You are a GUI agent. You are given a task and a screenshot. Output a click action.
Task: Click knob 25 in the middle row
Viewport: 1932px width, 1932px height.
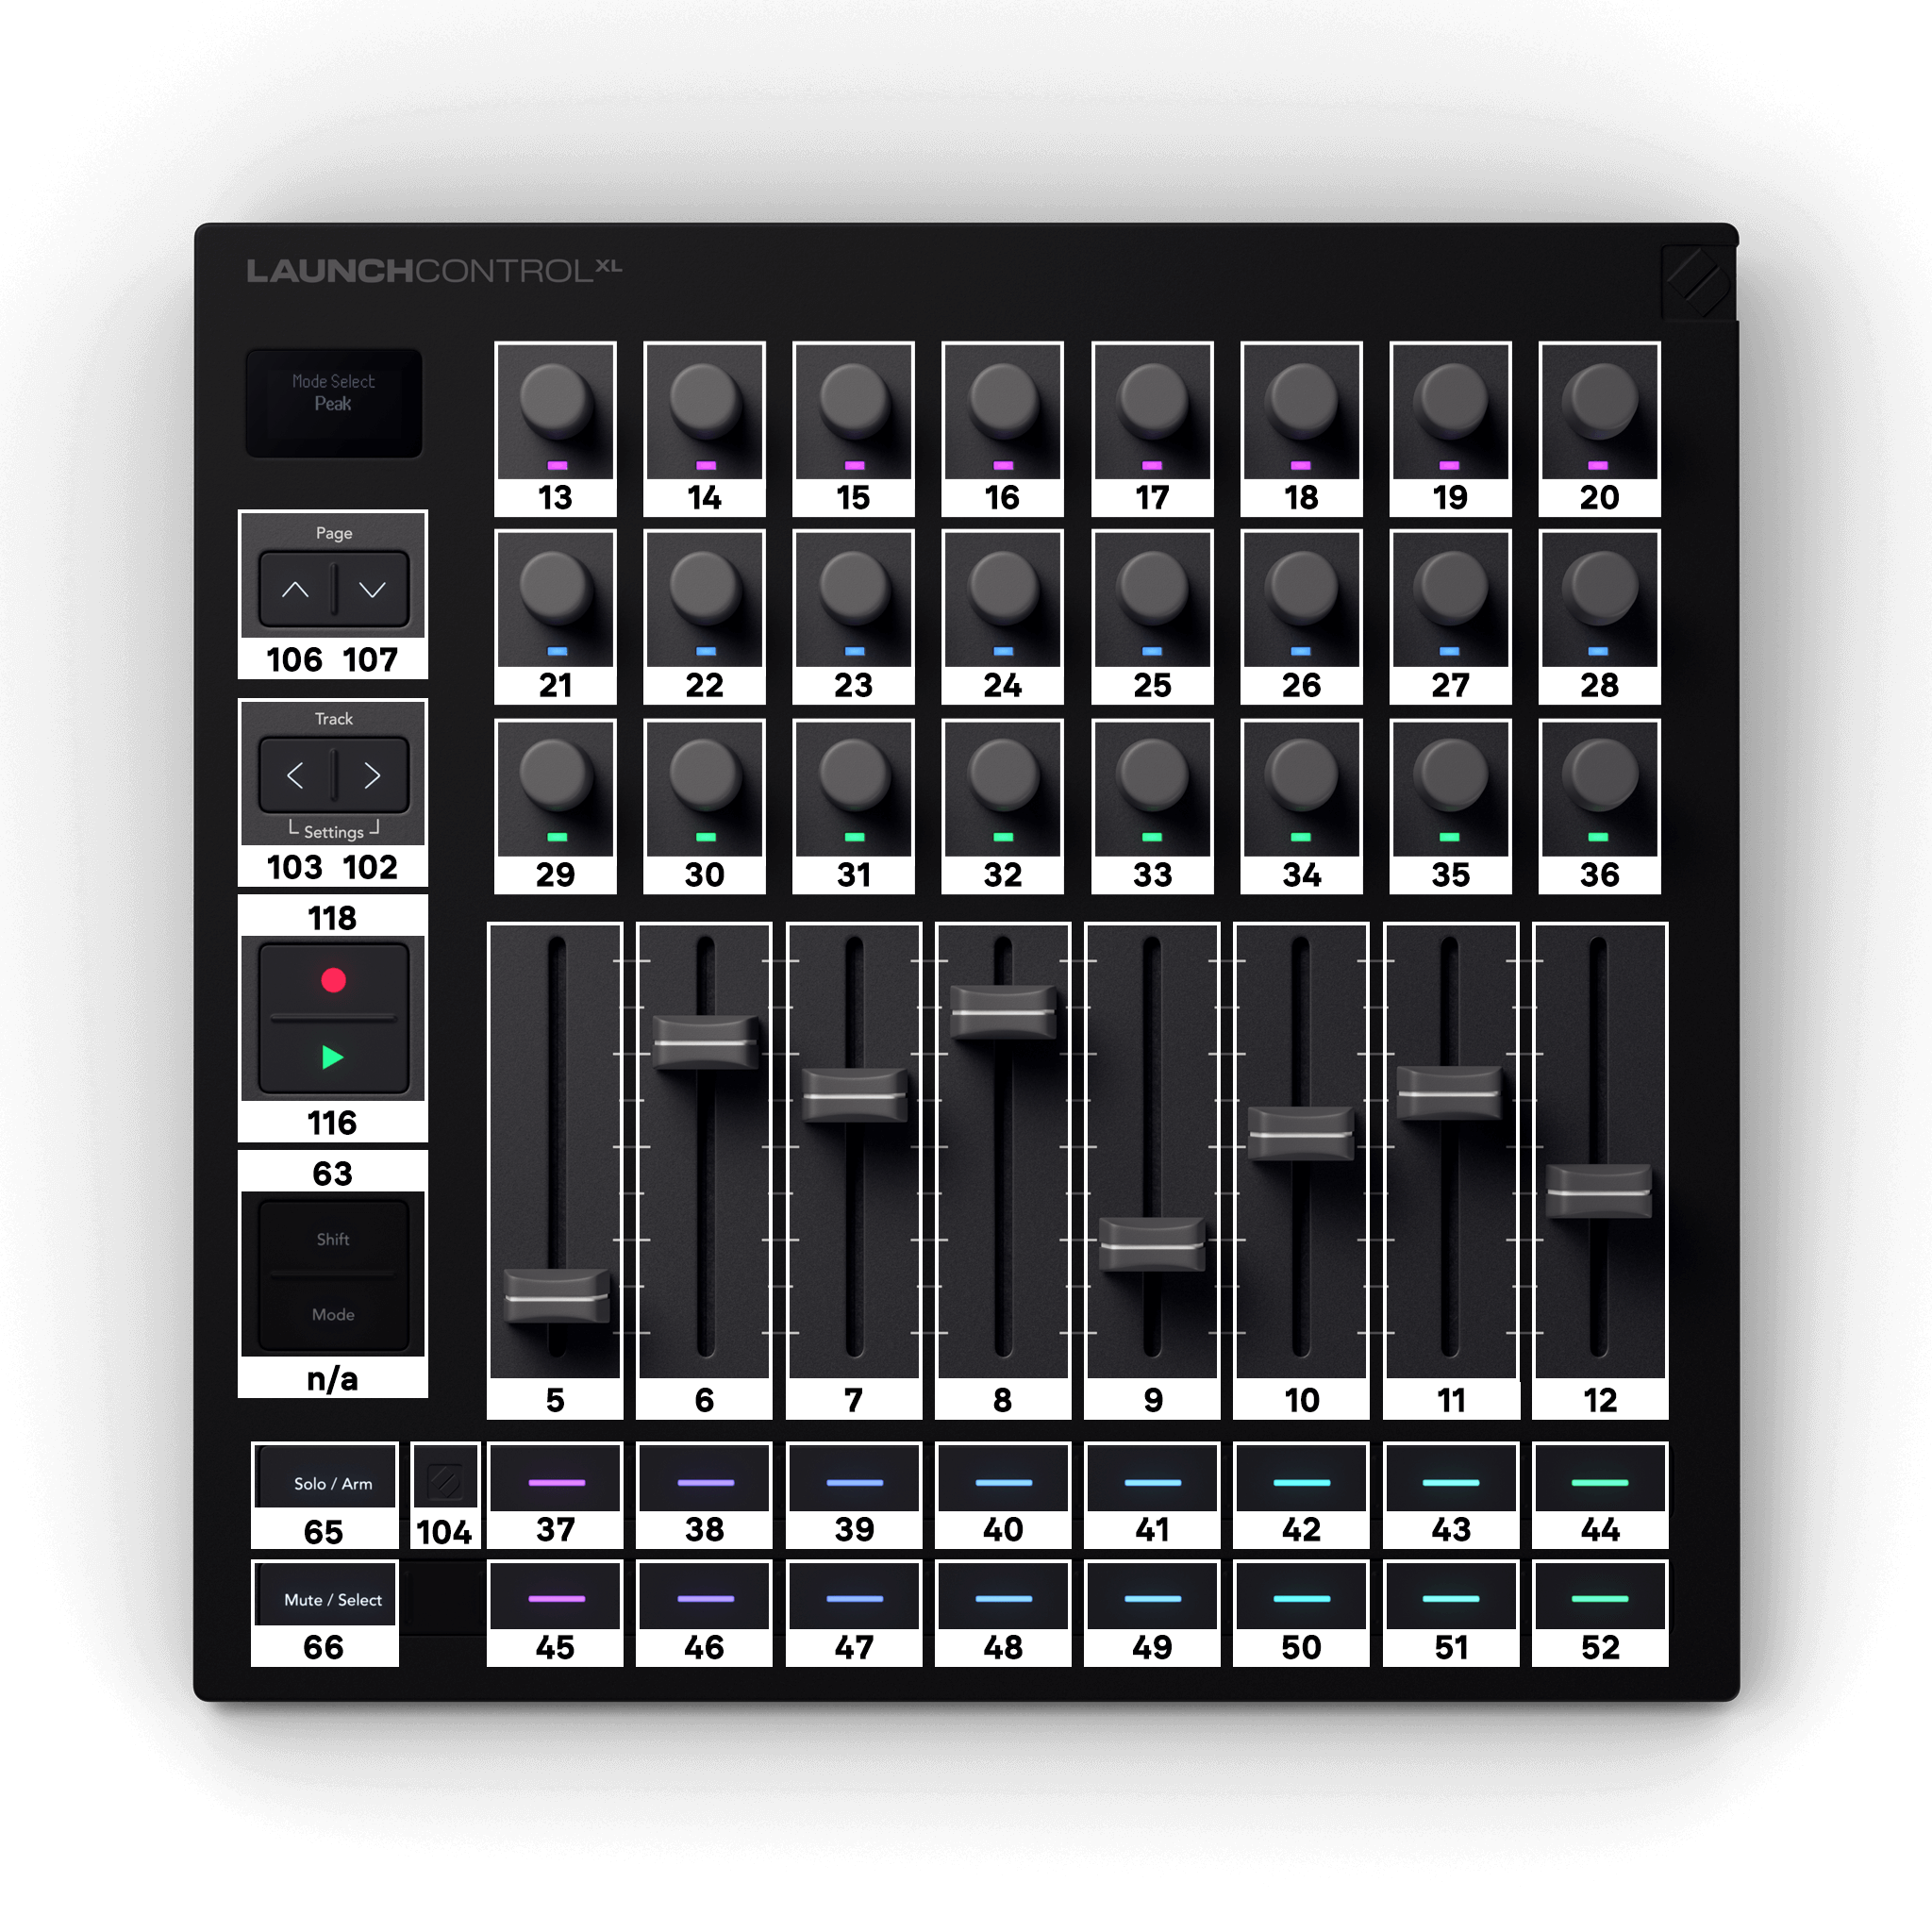[x=1152, y=588]
